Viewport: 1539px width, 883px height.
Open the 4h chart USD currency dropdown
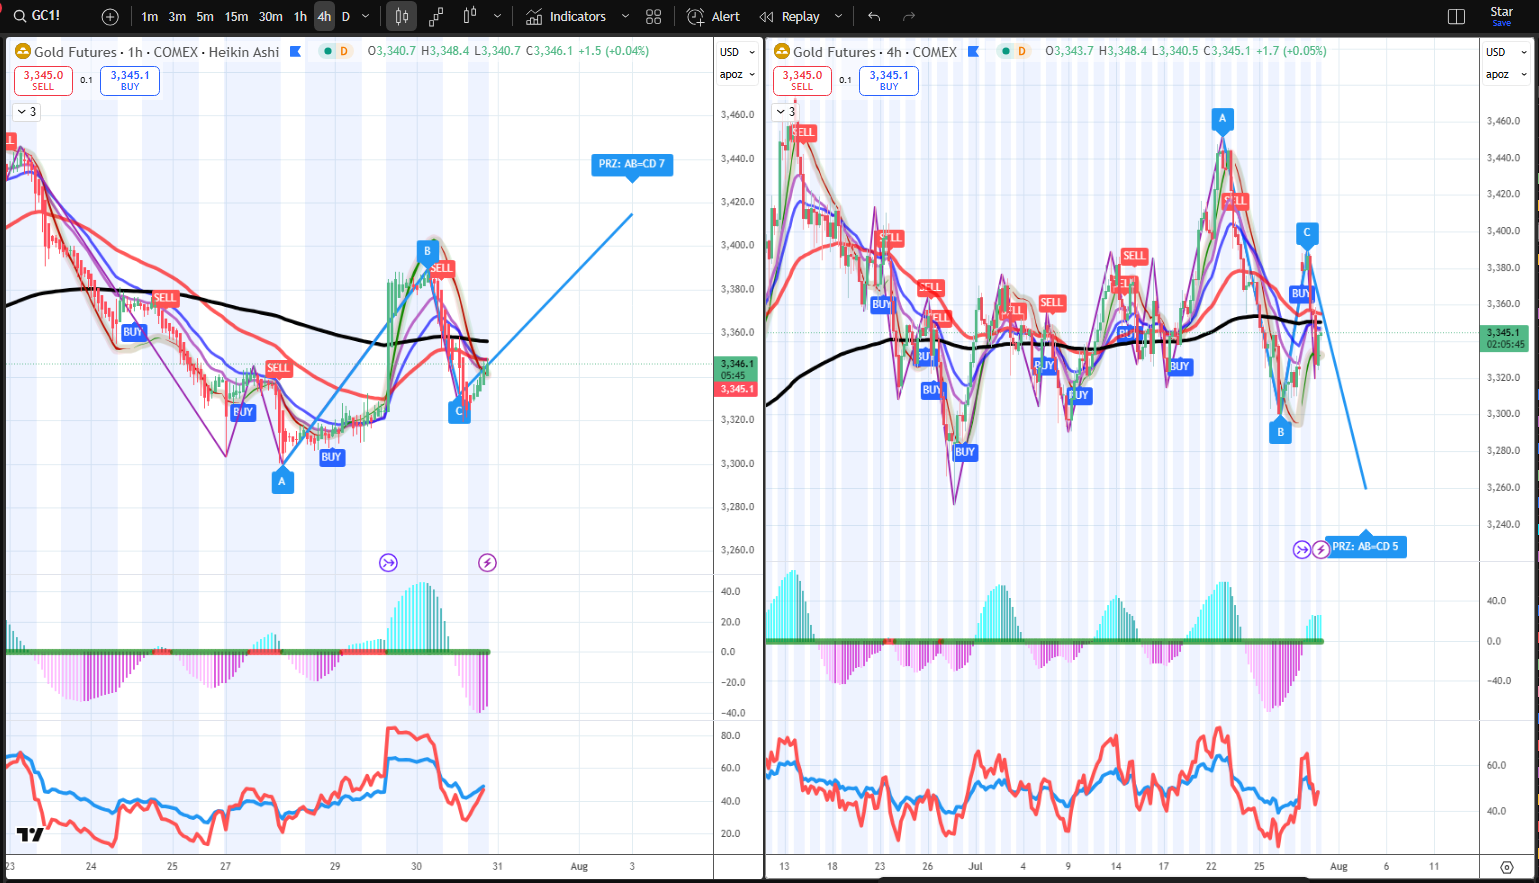coord(1507,52)
